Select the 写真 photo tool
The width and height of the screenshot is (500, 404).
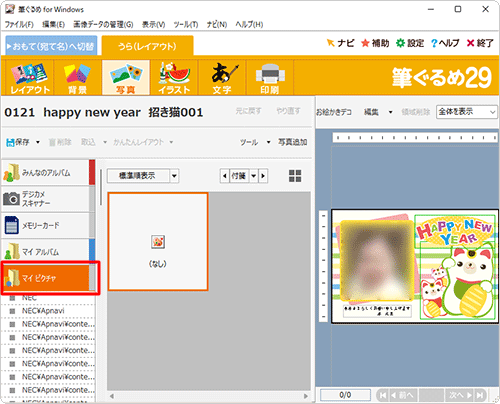[x=126, y=78]
